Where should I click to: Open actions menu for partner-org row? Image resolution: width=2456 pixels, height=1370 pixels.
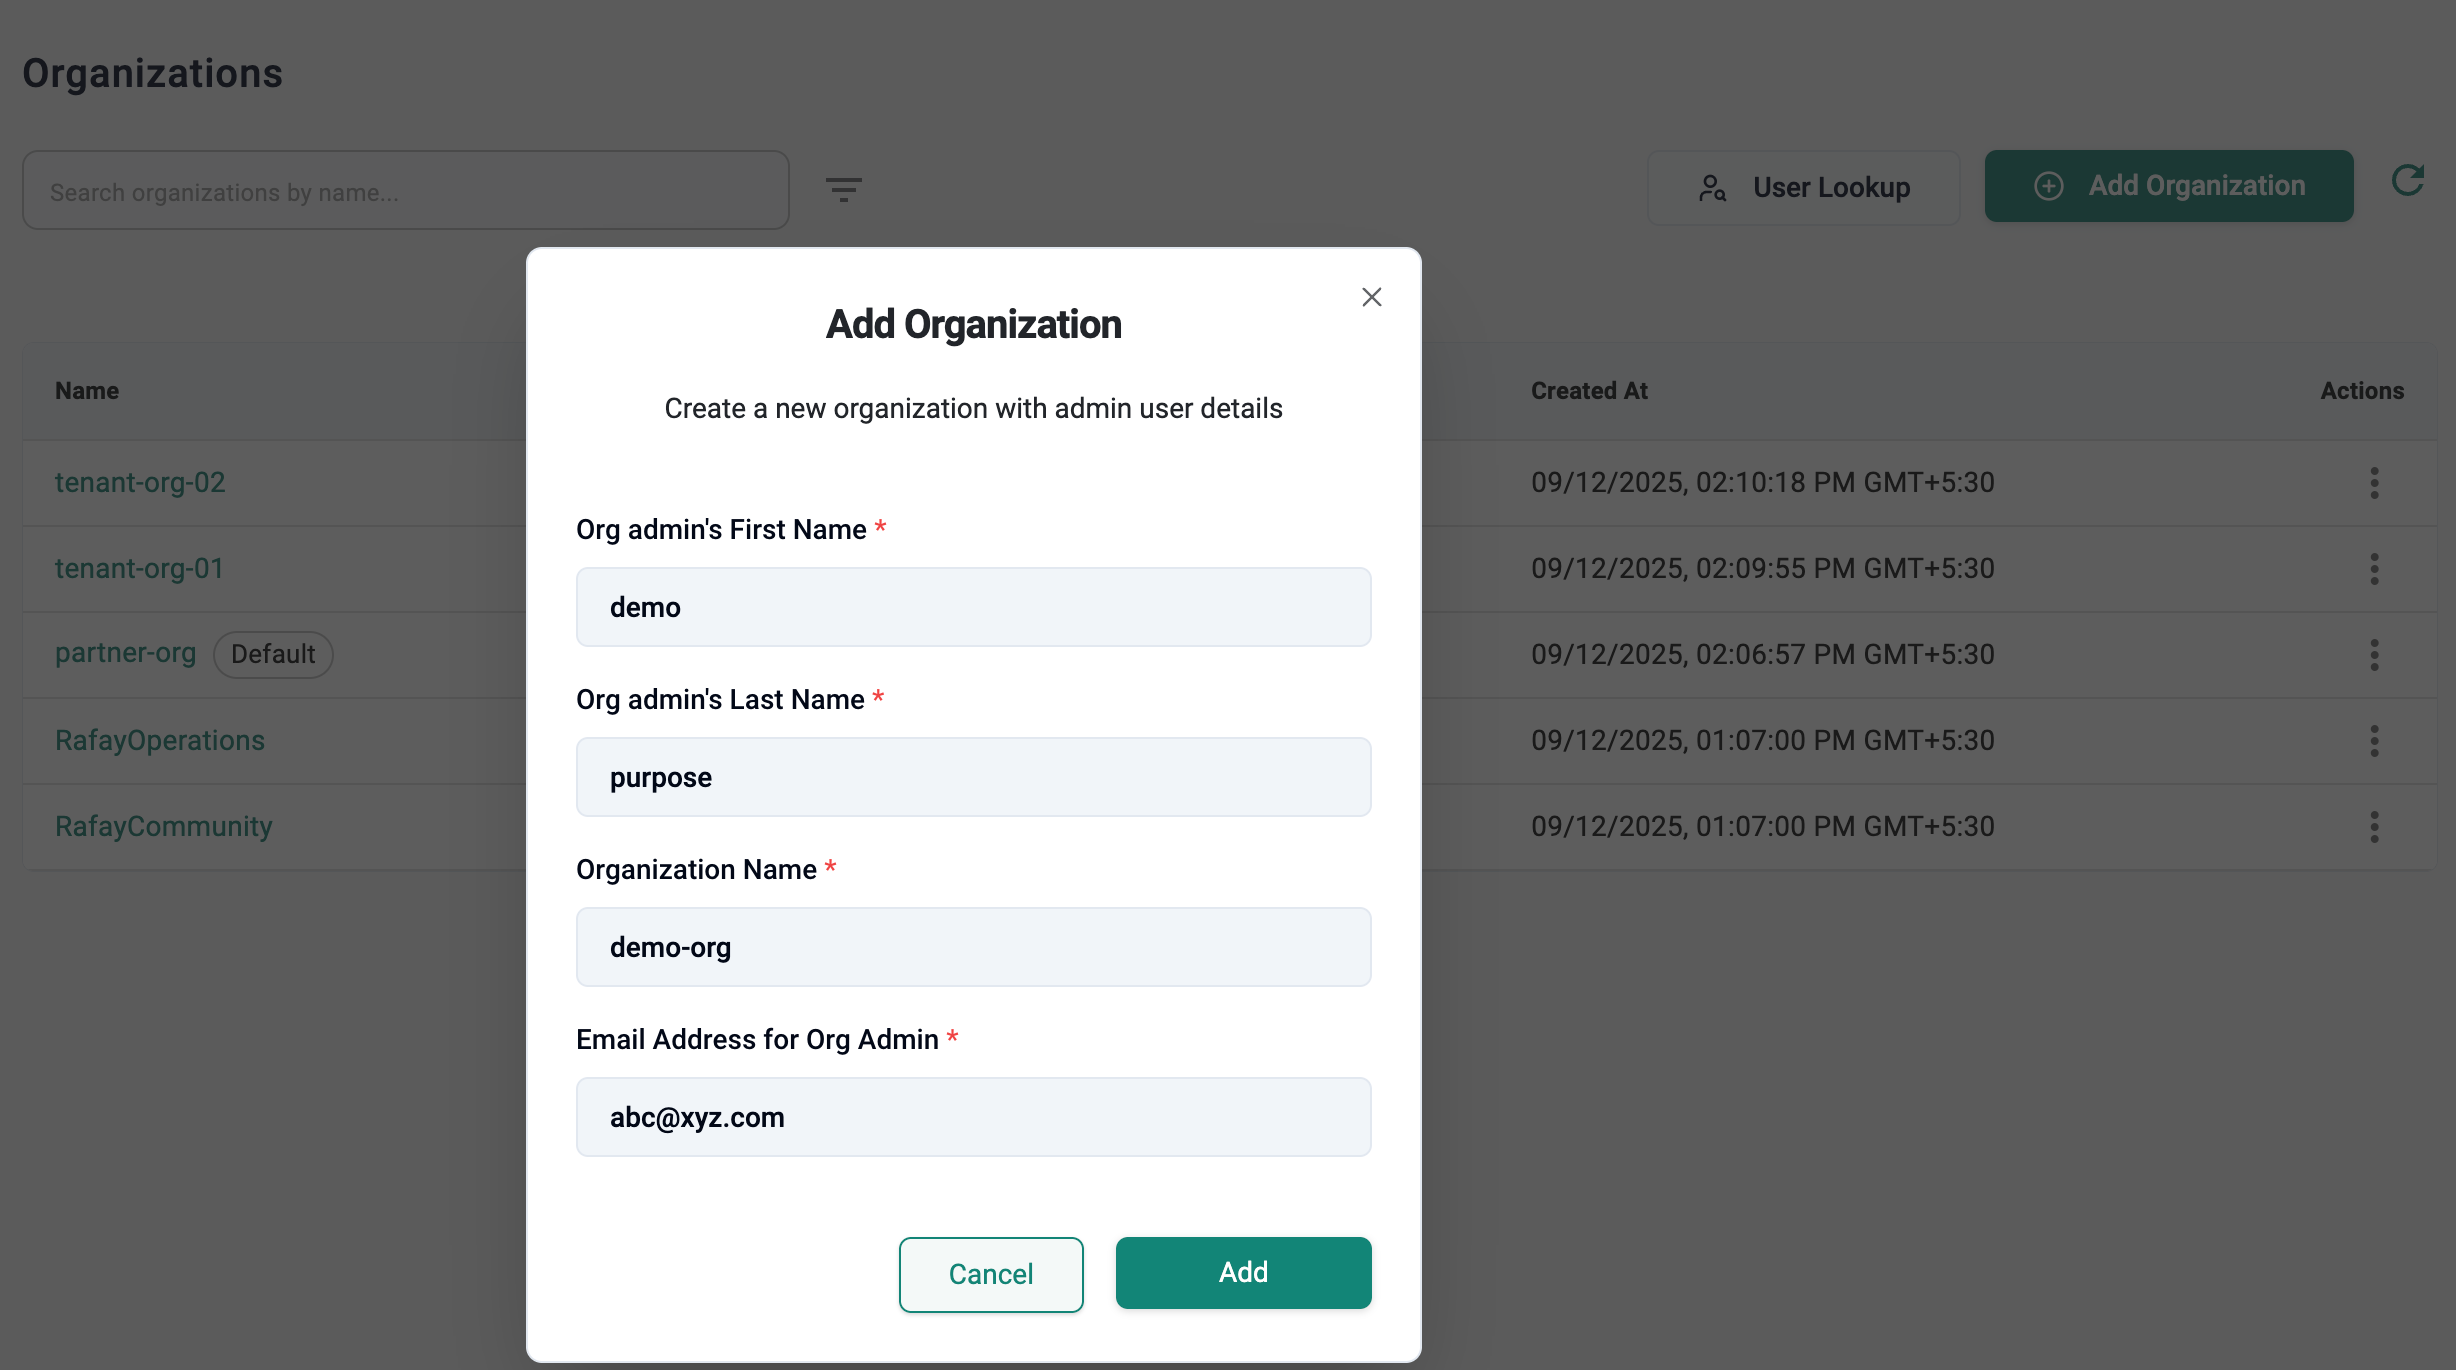tap(2374, 655)
